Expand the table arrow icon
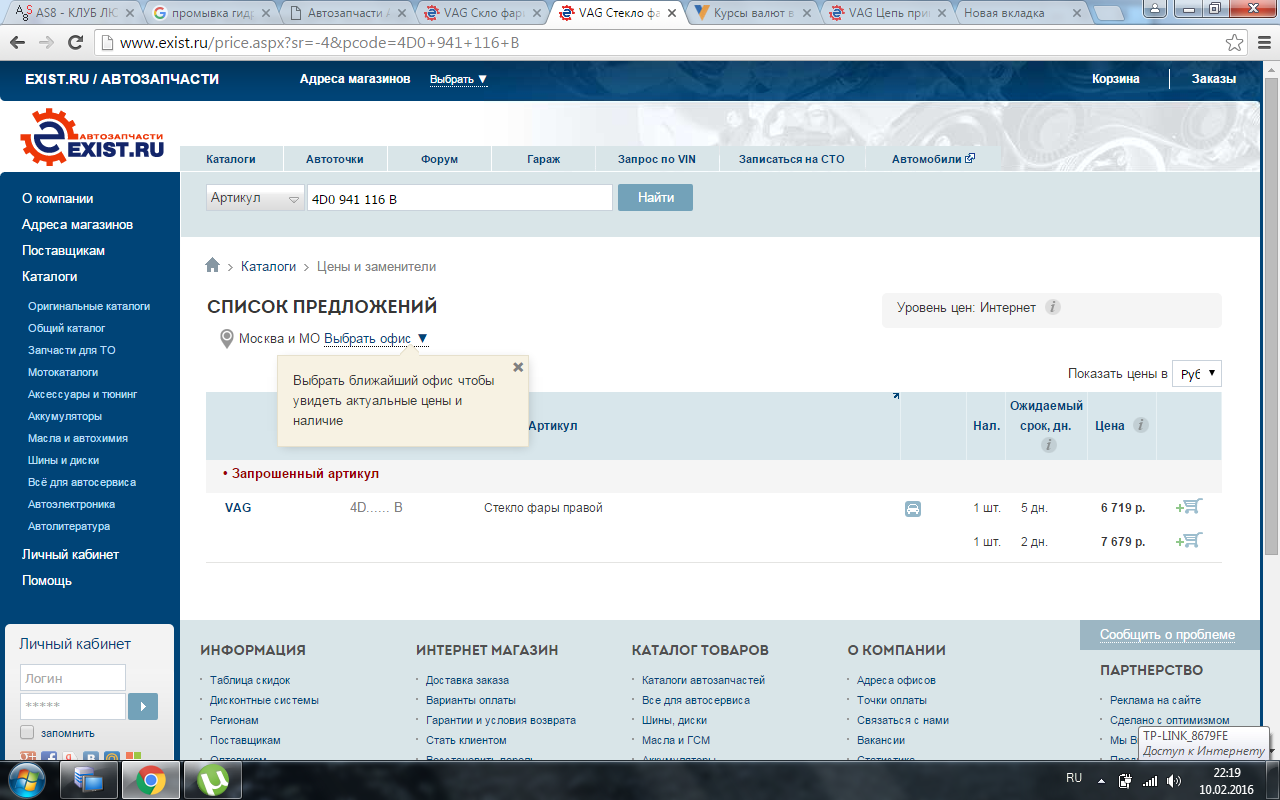Screen dimensions: 1280x800 pyautogui.click(x=895, y=396)
